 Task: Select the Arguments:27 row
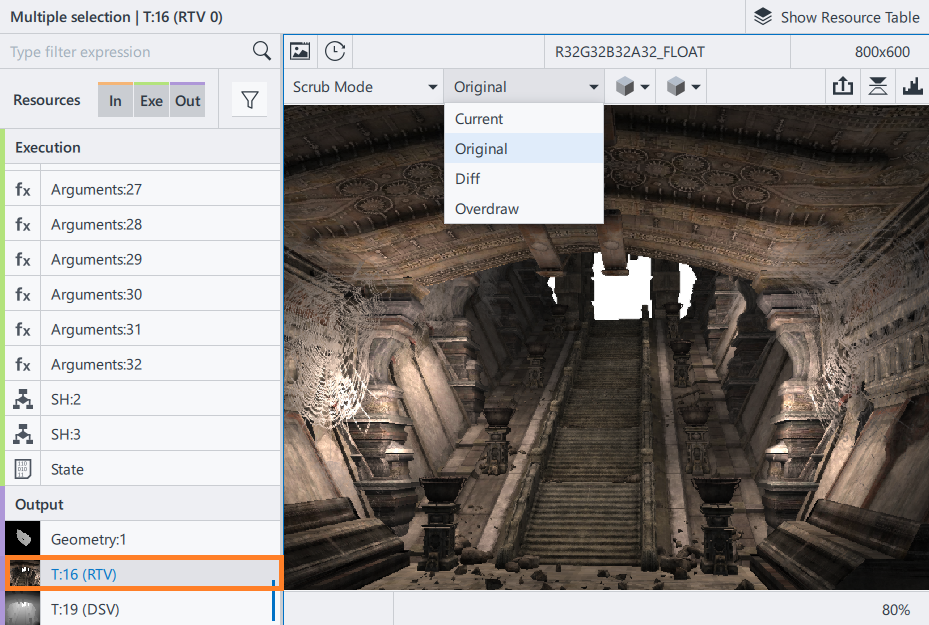[143, 189]
